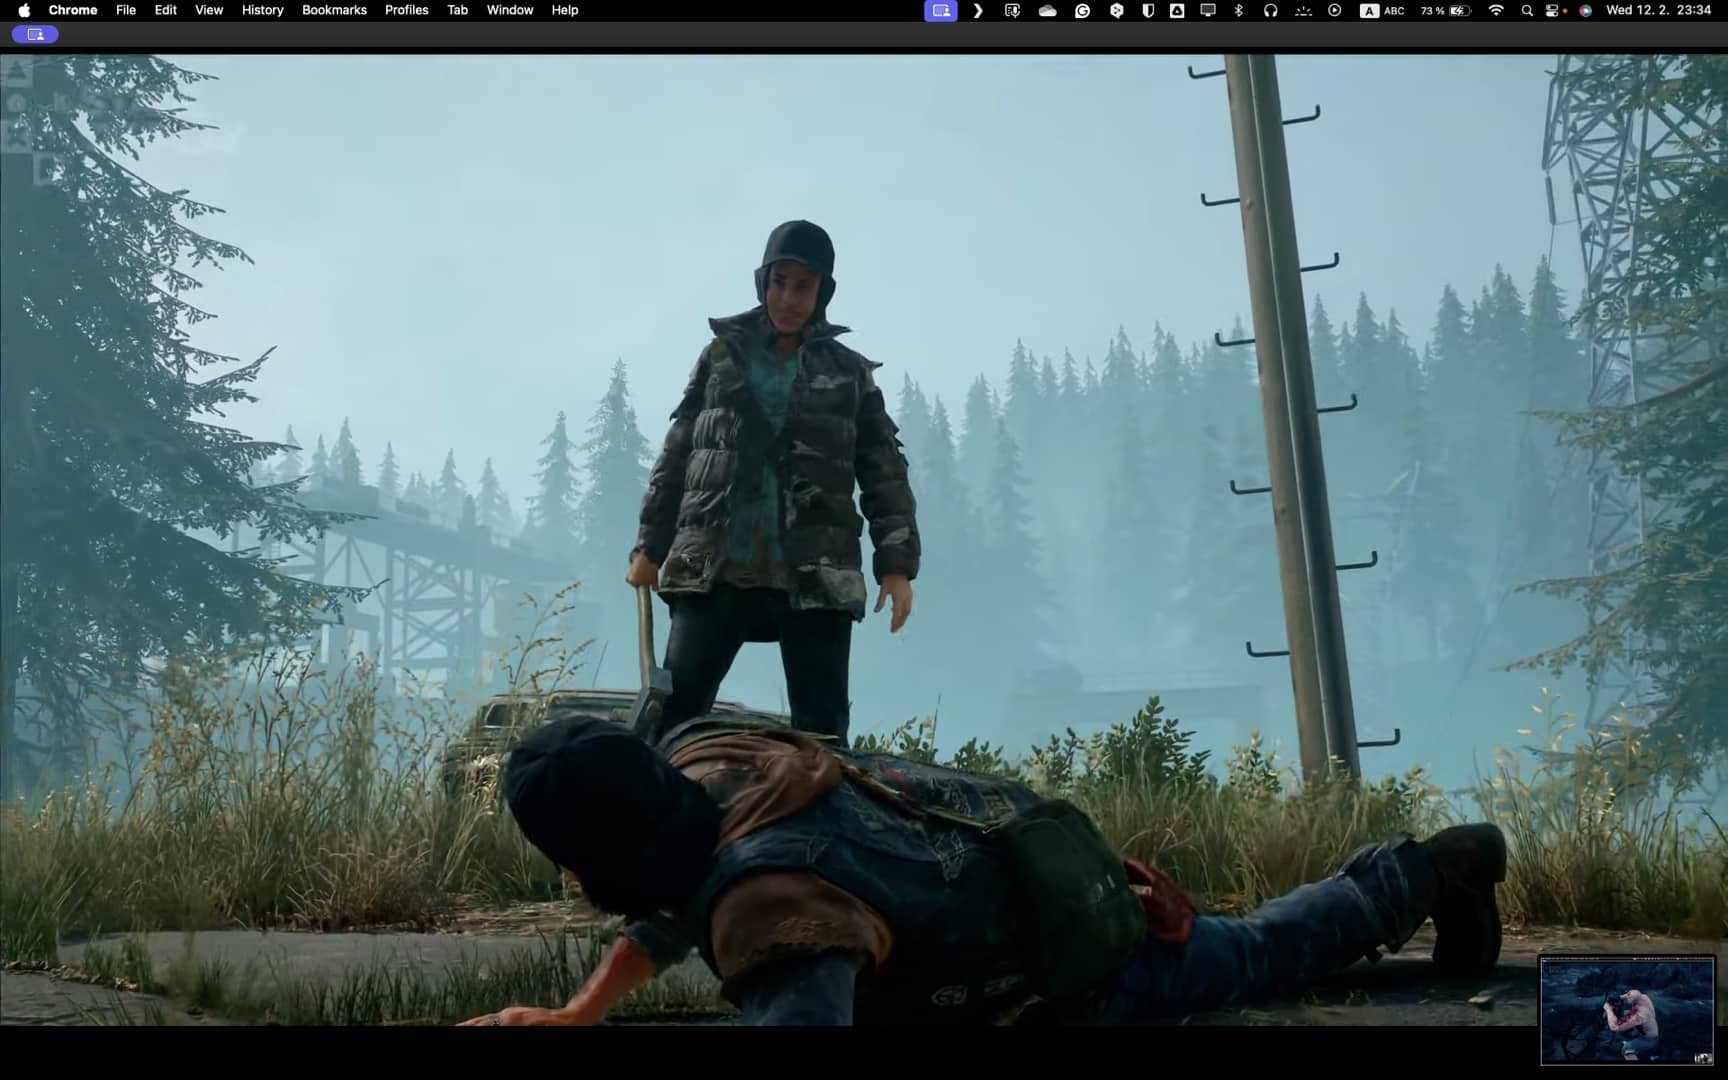Click the triangle-in-square menu bar icon
This screenshot has height=1080, width=1728.
click(x=1177, y=10)
